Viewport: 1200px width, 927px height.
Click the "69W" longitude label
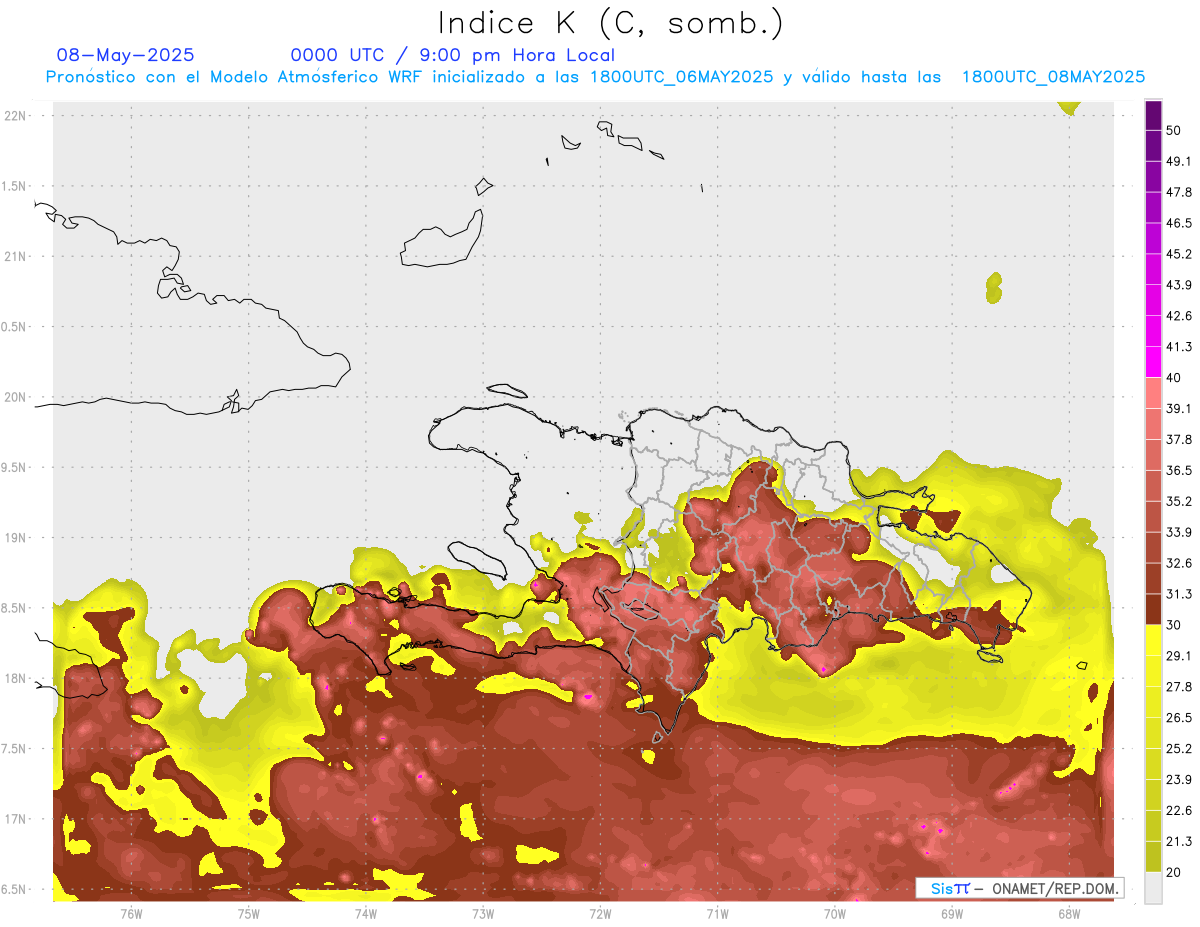[x=951, y=913]
